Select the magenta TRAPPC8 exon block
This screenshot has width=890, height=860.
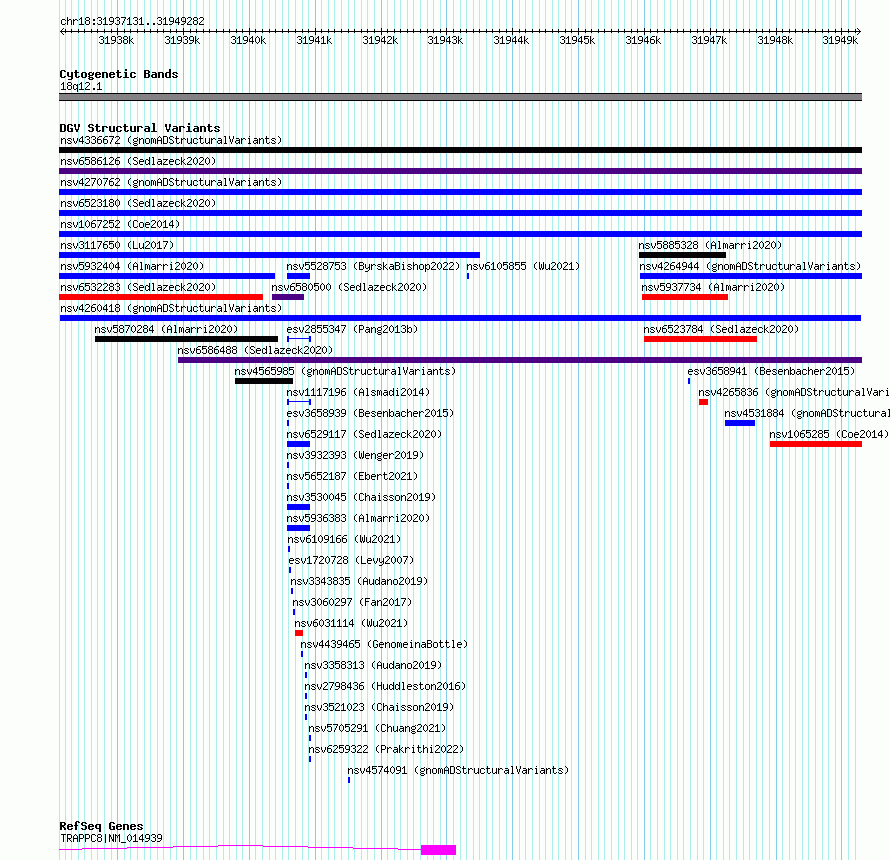click(x=438, y=850)
